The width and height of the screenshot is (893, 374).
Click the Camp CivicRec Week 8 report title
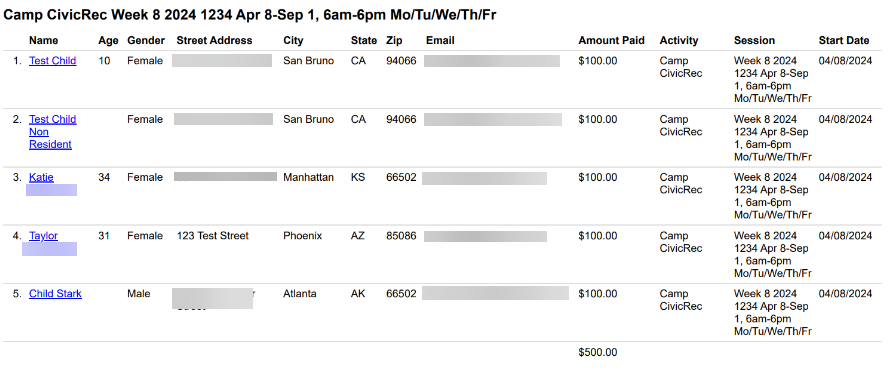pos(249,15)
